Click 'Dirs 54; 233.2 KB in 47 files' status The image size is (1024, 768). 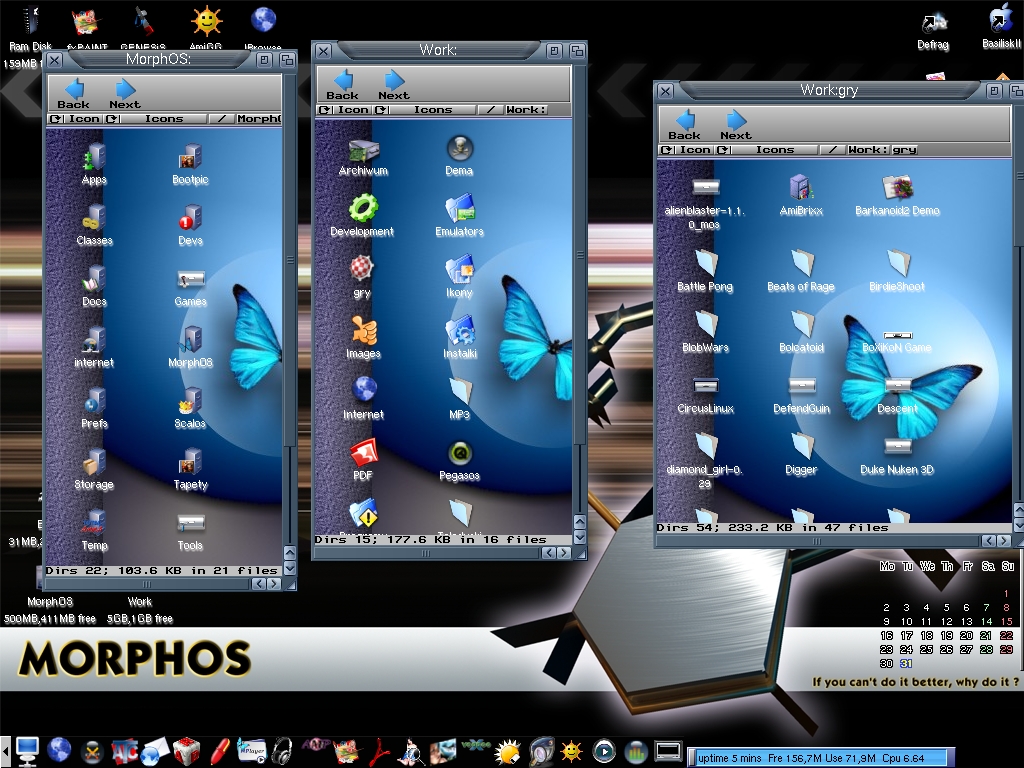pyautogui.click(x=773, y=528)
